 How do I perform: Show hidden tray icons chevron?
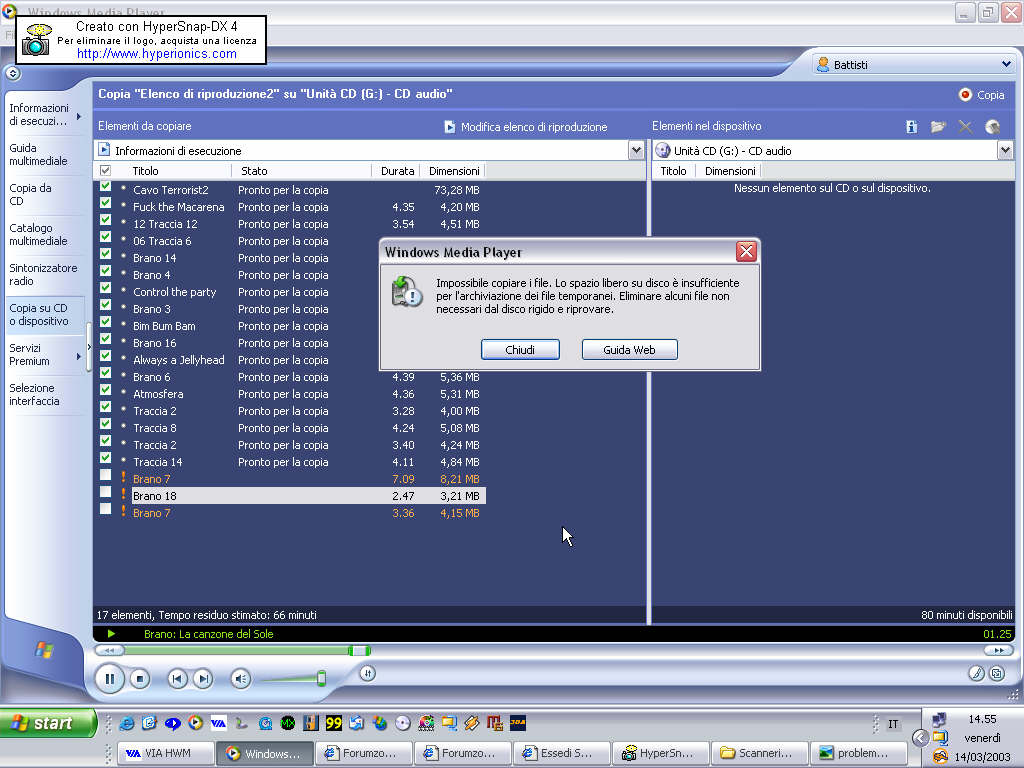coord(920,738)
